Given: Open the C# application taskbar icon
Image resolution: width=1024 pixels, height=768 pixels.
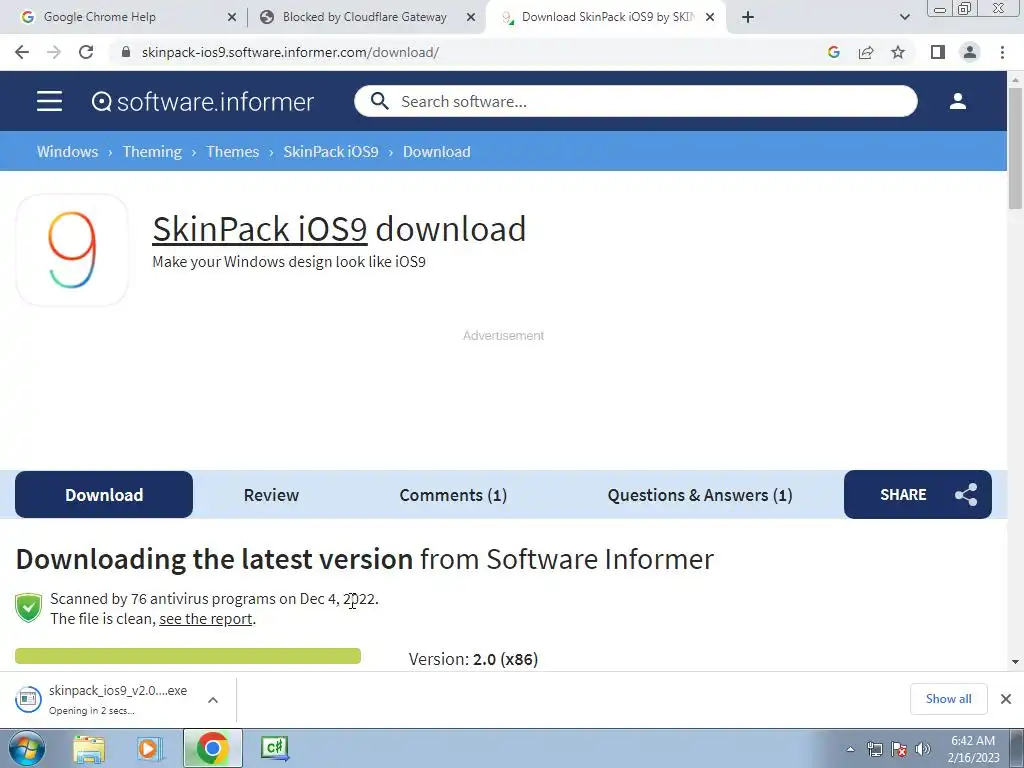Looking at the screenshot, I should point(274,748).
